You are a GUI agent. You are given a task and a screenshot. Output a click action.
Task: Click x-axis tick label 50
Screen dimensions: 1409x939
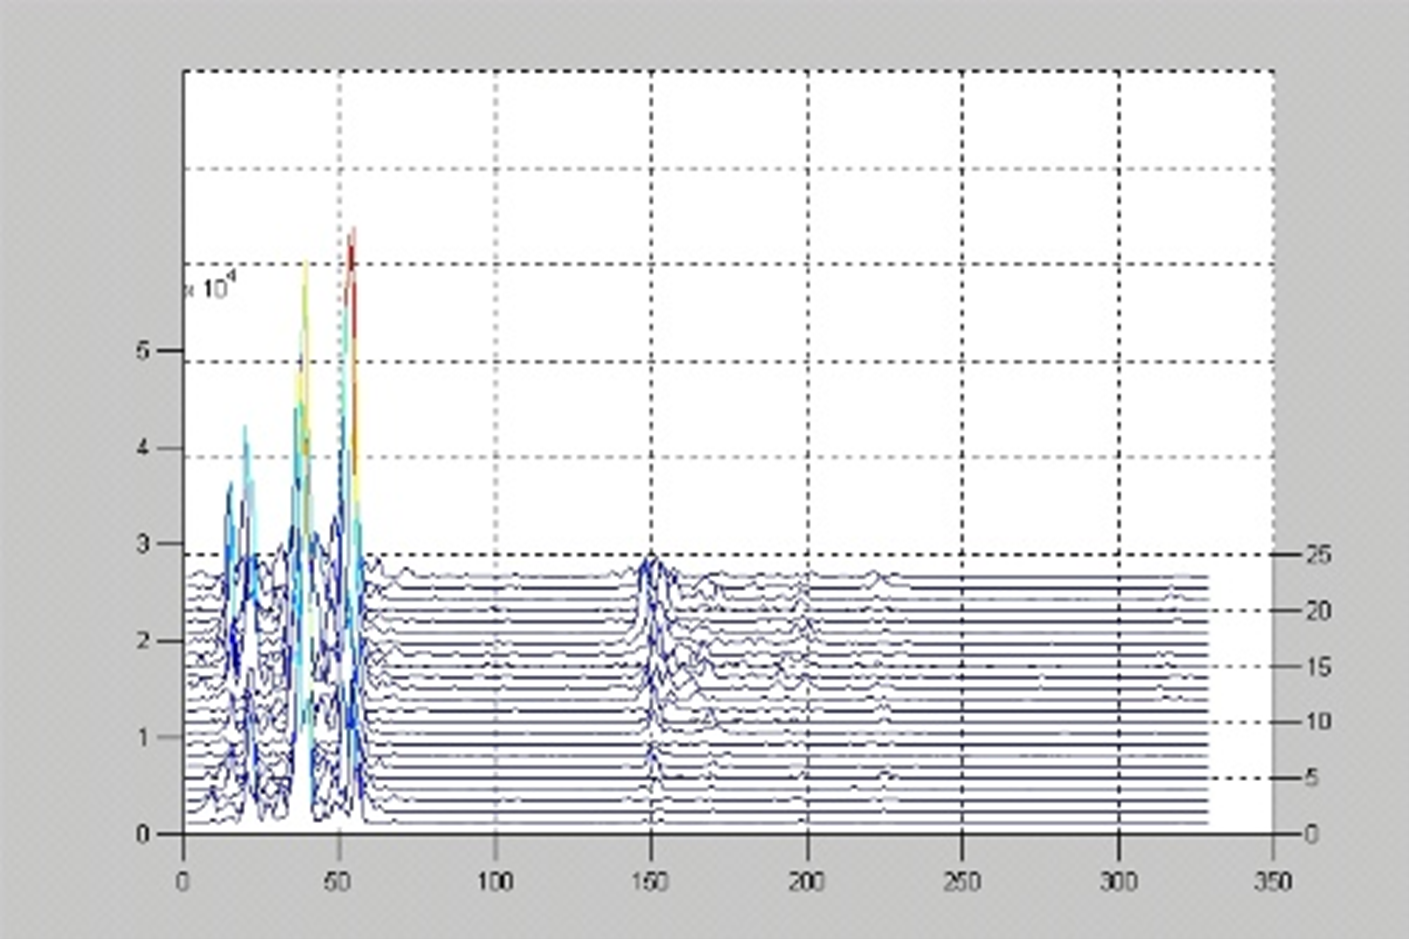(x=338, y=881)
